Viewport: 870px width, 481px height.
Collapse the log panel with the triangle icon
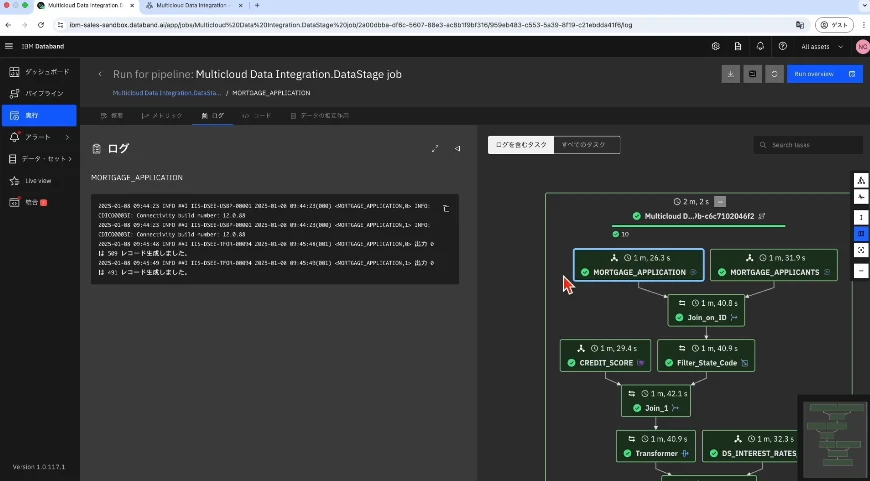(457, 148)
